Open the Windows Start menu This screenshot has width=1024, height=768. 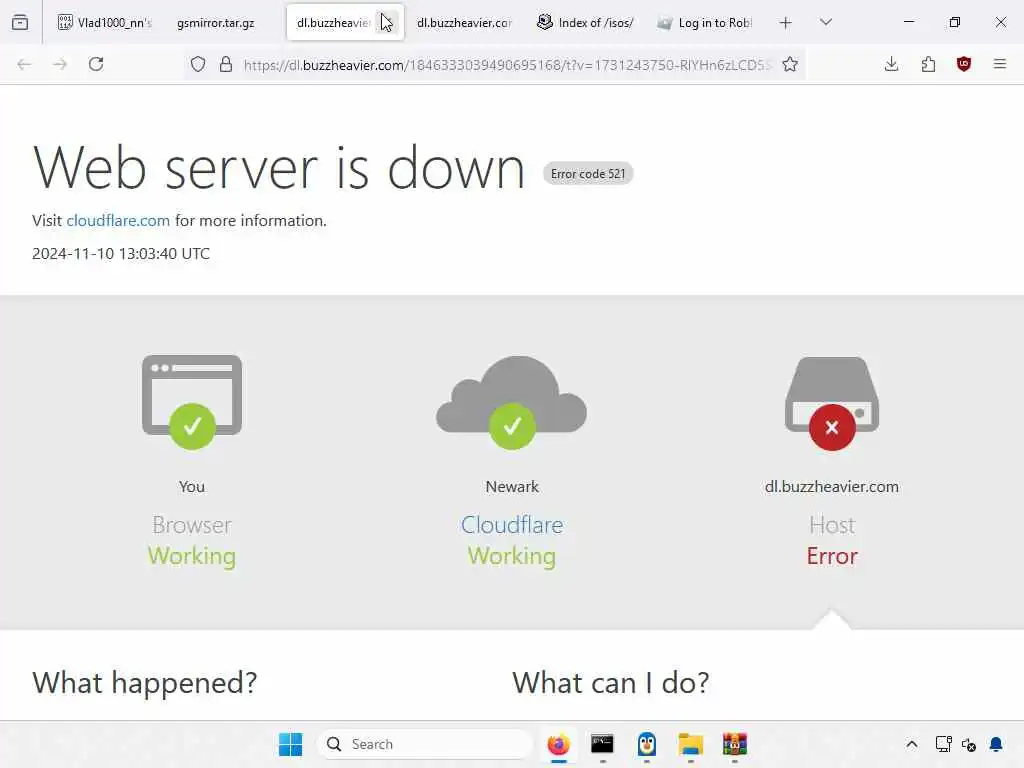tap(291, 744)
